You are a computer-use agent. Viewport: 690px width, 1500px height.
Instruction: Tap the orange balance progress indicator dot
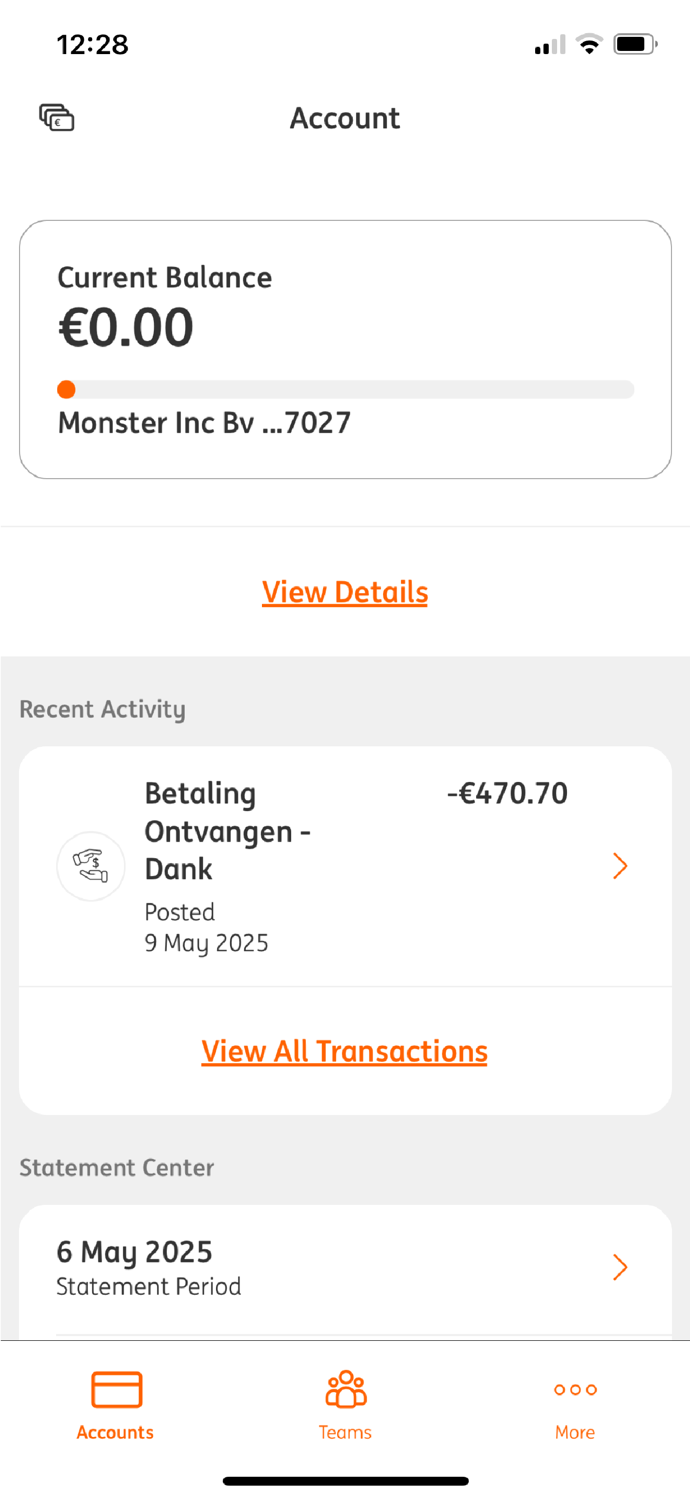pyautogui.click(x=66, y=389)
